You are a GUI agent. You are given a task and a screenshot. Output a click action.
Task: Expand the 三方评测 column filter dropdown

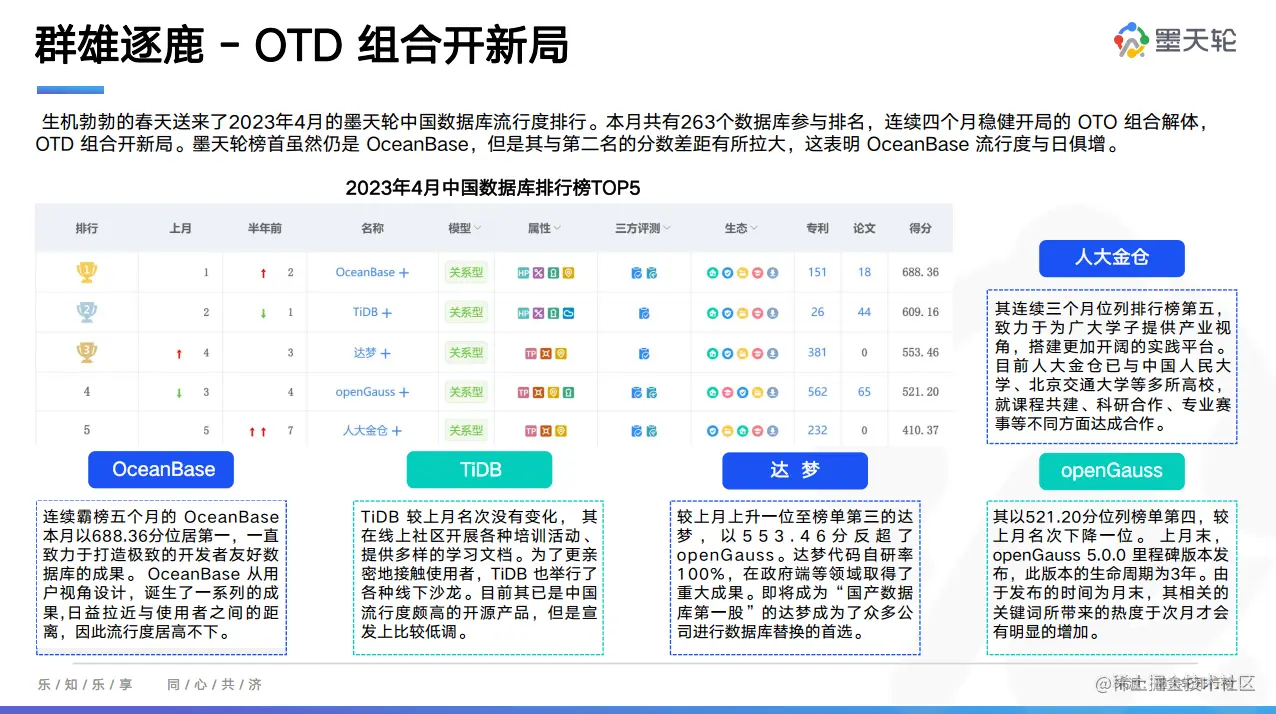point(667,228)
